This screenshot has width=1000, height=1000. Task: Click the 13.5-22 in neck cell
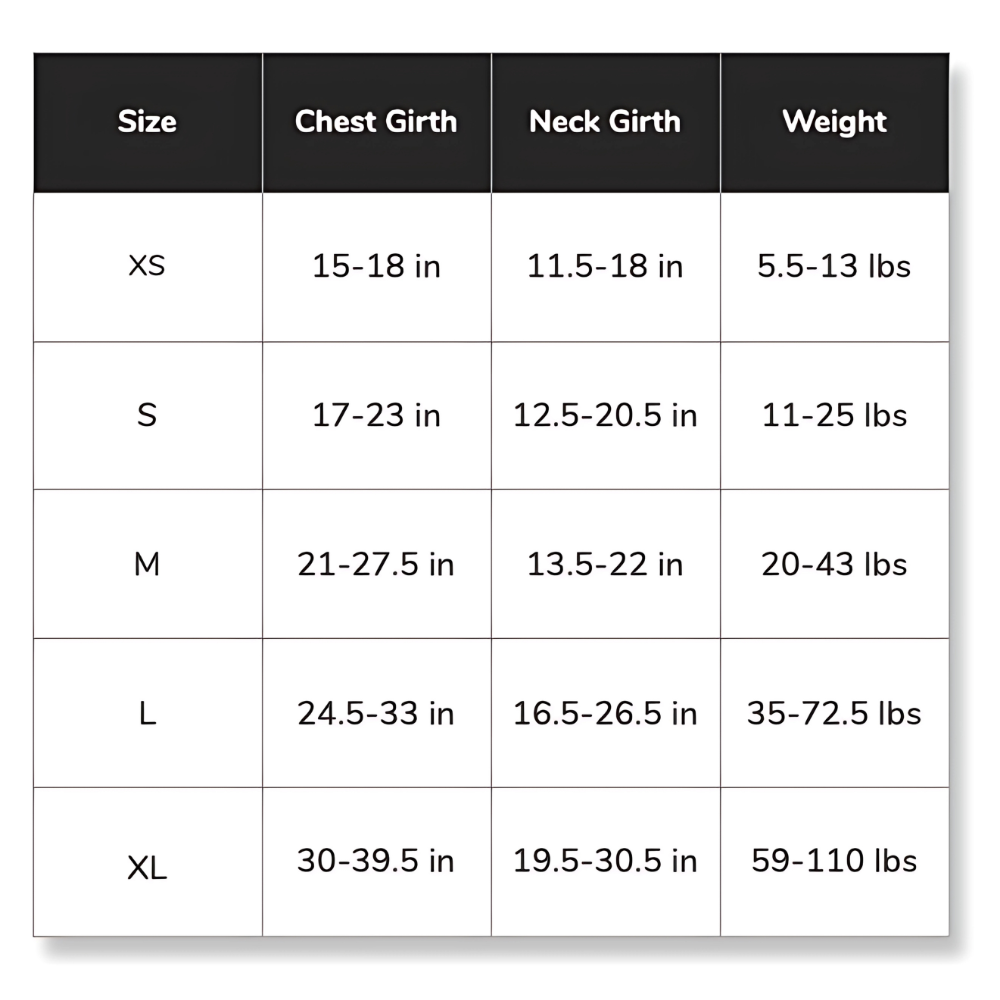[x=605, y=564]
